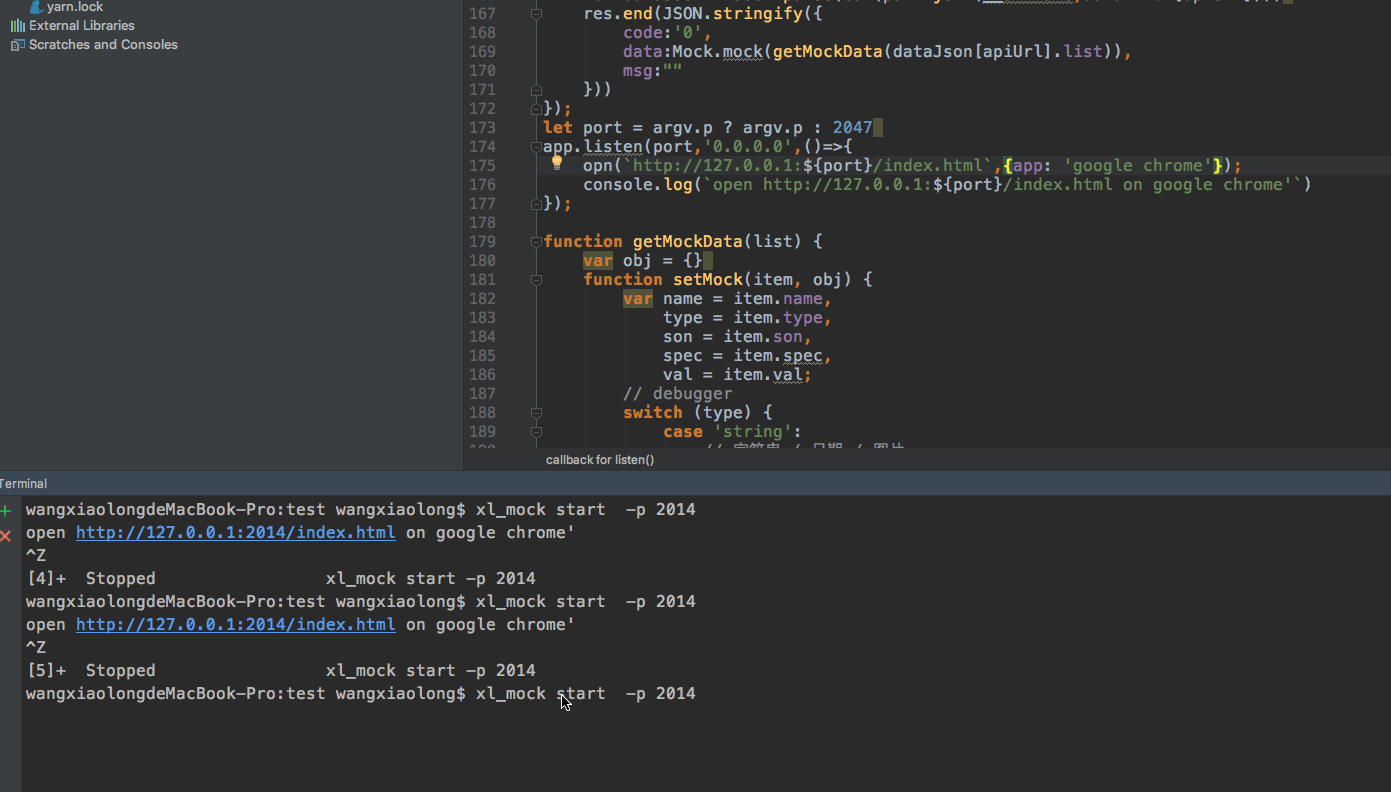Click the fold end marker on line 172

537,109
